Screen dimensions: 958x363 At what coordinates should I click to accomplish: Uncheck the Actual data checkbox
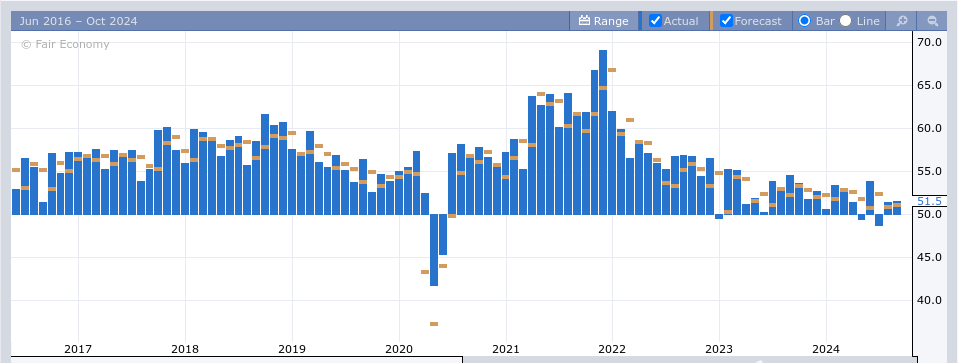coord(656,21)
